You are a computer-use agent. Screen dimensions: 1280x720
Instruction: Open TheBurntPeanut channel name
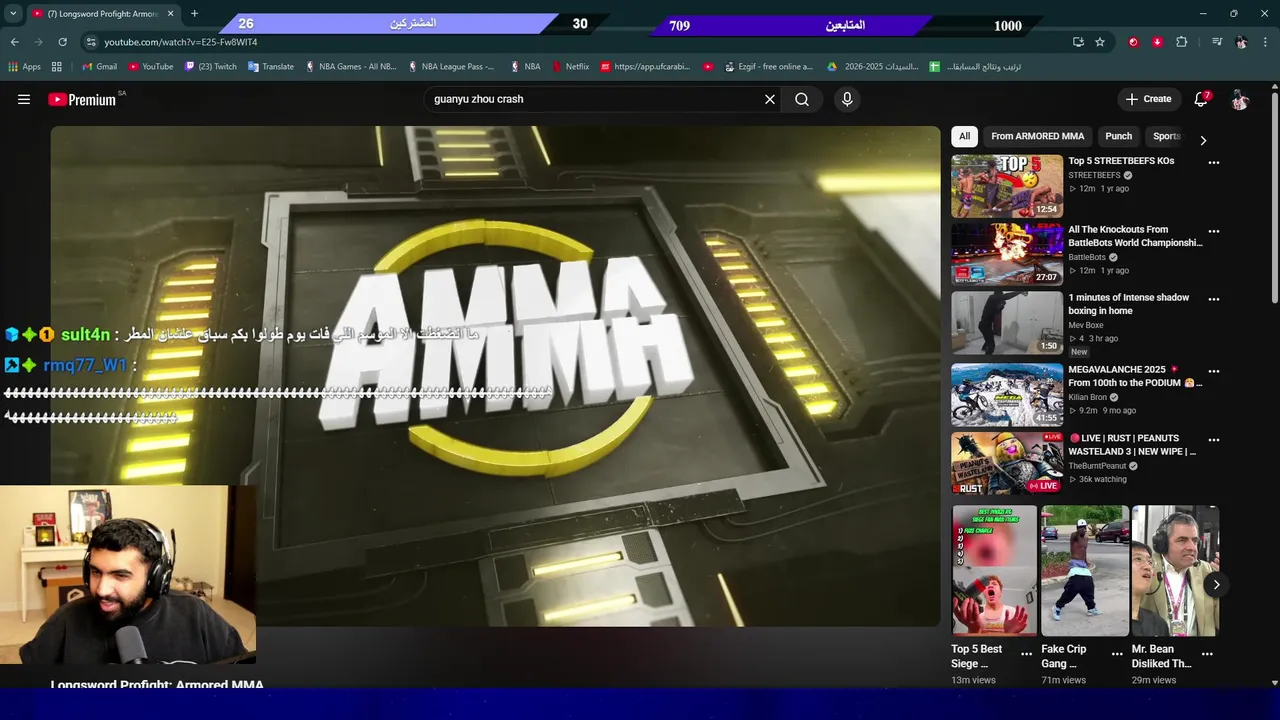click(1098, 466)
